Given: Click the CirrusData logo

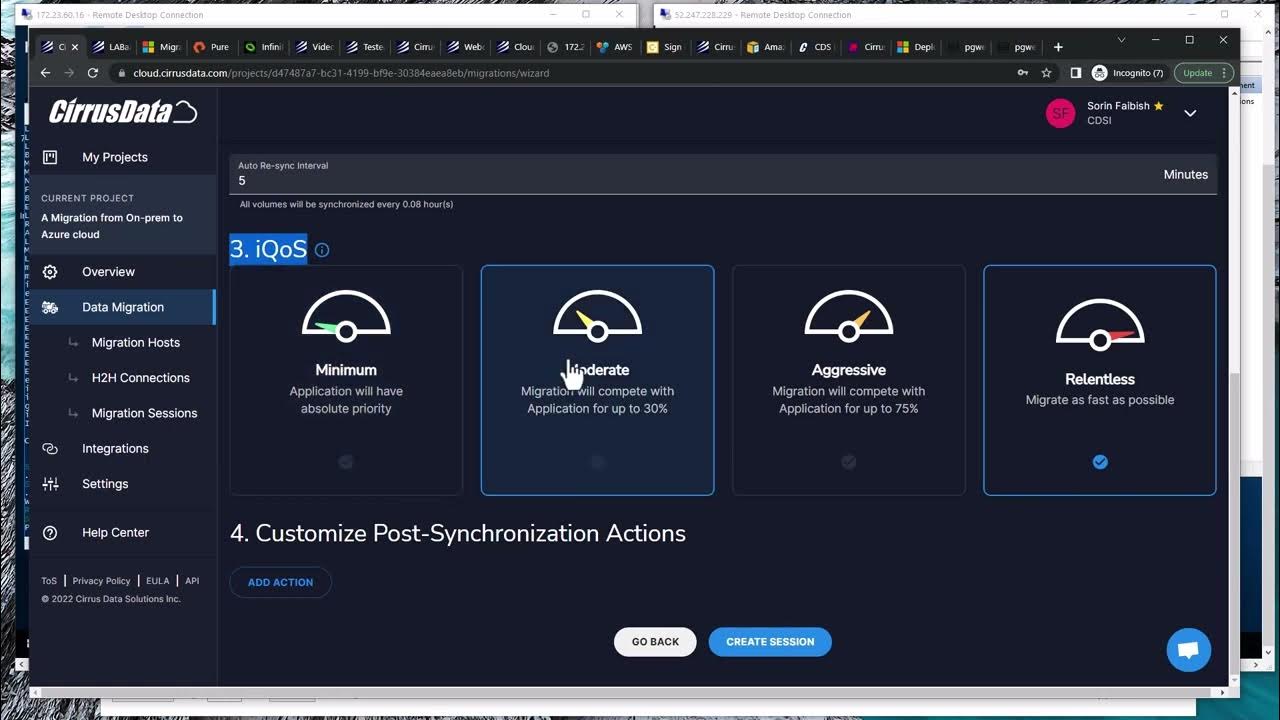Looking at the screenshot, I should (x=123, y=112).
